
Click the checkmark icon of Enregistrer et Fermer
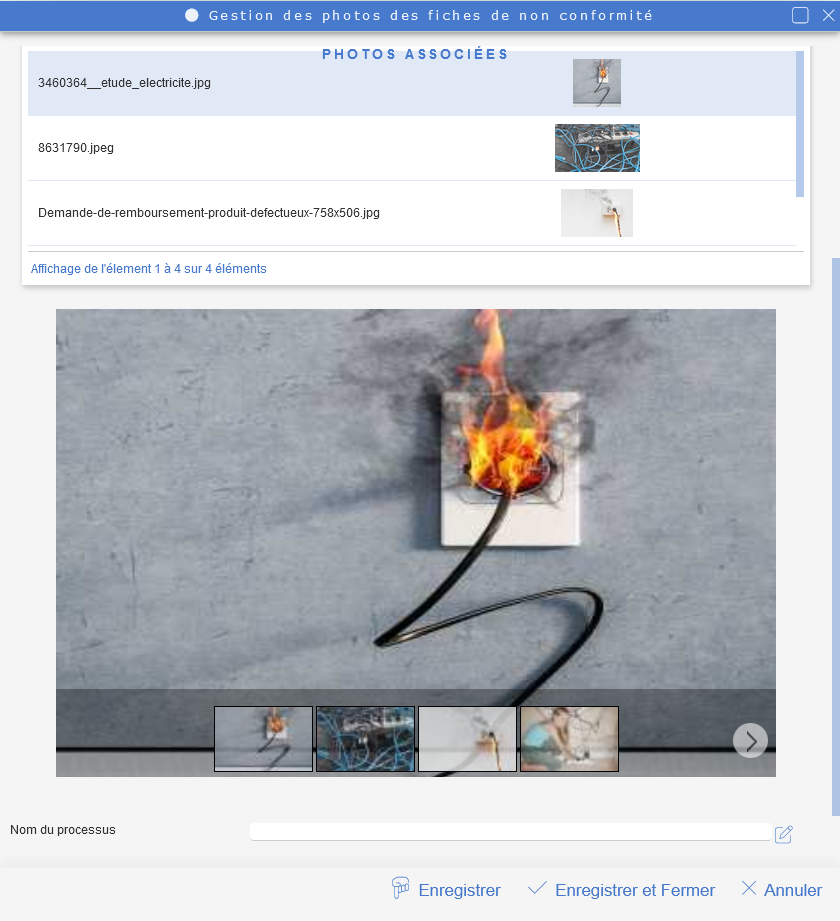[x=537, y=888]
